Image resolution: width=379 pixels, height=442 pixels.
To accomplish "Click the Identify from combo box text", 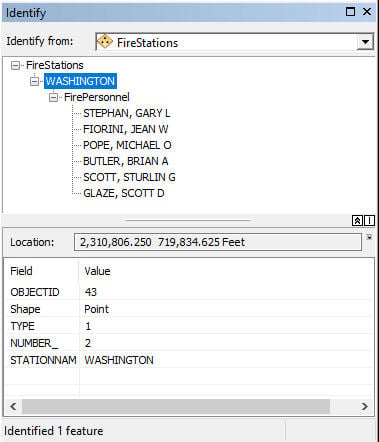I will (147, 43).
